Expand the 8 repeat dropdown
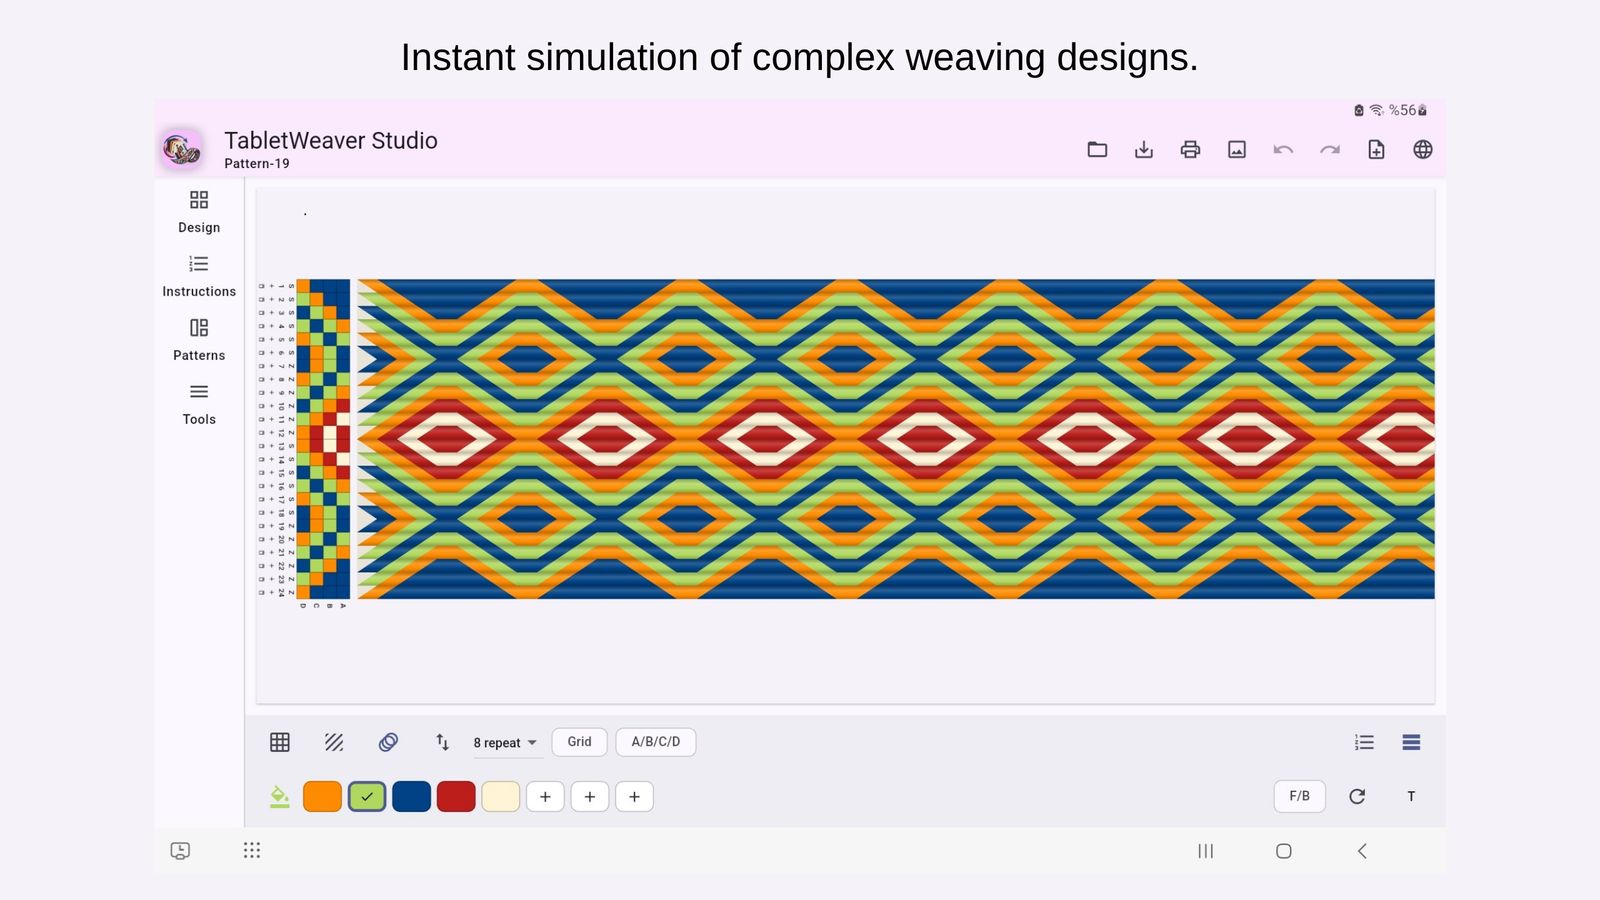The height and width of the screenshot is (900, 1600). pyautogui.click(x=505, y=743)
